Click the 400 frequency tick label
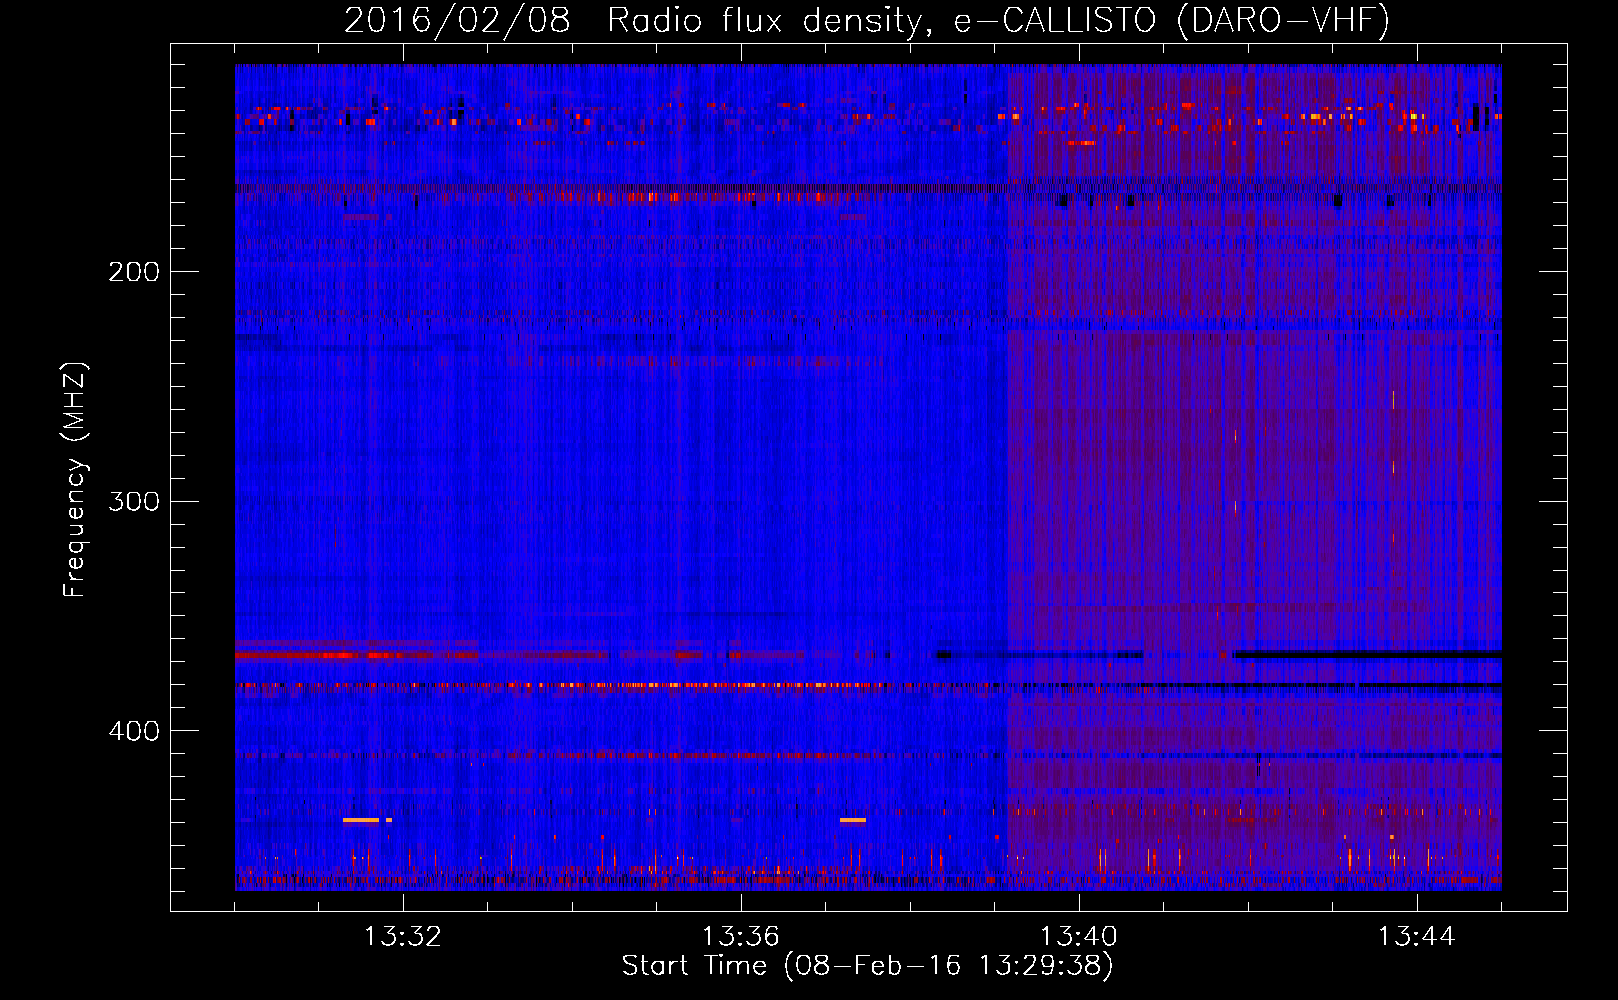Viewport: 1618px width, 1000px height. tap(134, 731)
